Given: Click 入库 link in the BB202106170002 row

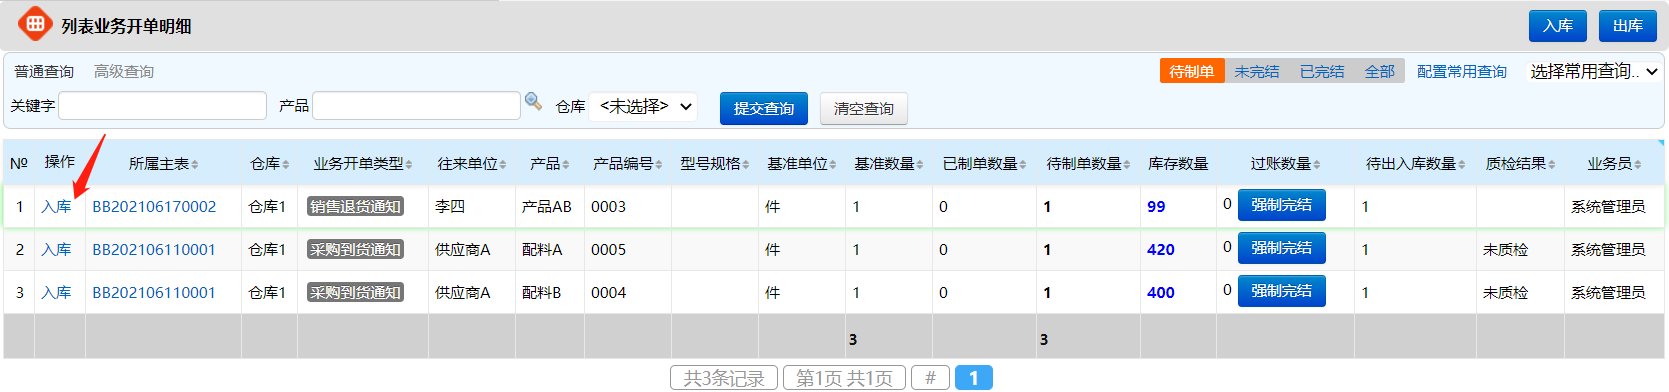Looking at the screenshot, I should [56, 207].
